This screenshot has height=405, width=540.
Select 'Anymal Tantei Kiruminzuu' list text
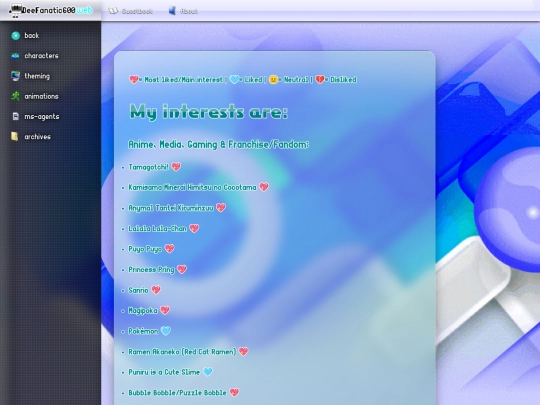tap(171, 208)
